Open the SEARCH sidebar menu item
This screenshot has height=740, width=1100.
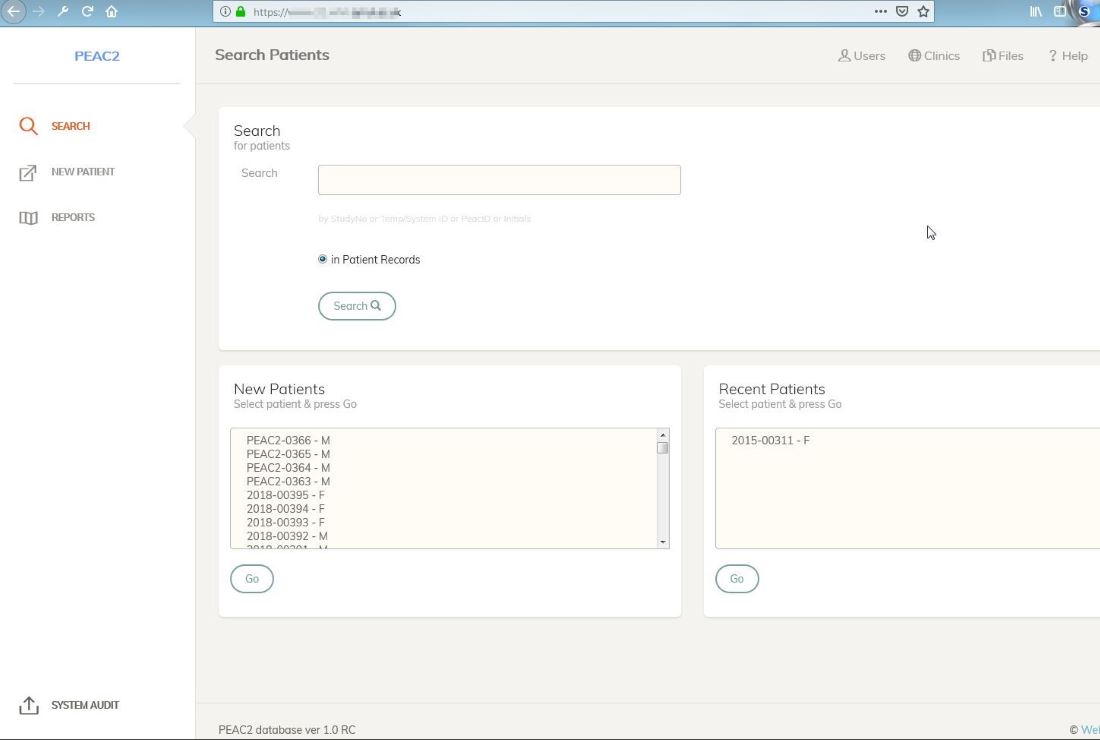point(70,126)
